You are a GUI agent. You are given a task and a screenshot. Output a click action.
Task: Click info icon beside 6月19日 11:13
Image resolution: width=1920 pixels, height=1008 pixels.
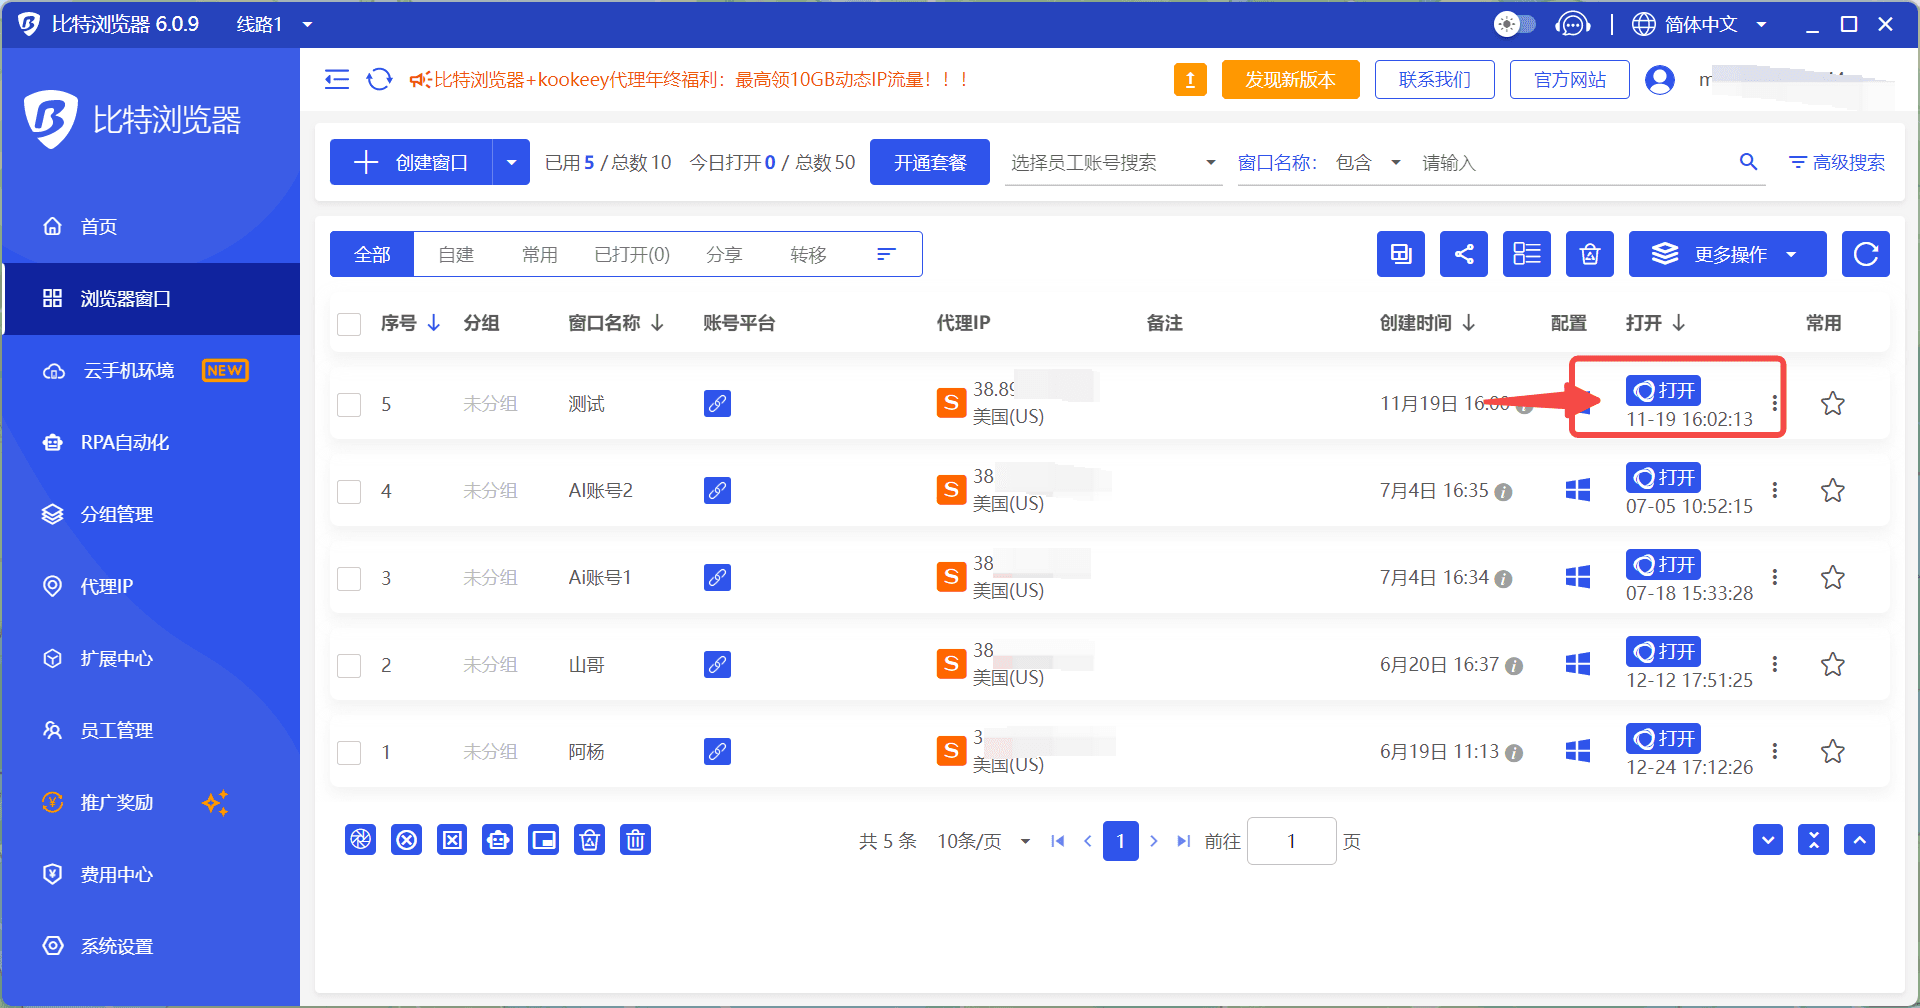(1514, 753)
